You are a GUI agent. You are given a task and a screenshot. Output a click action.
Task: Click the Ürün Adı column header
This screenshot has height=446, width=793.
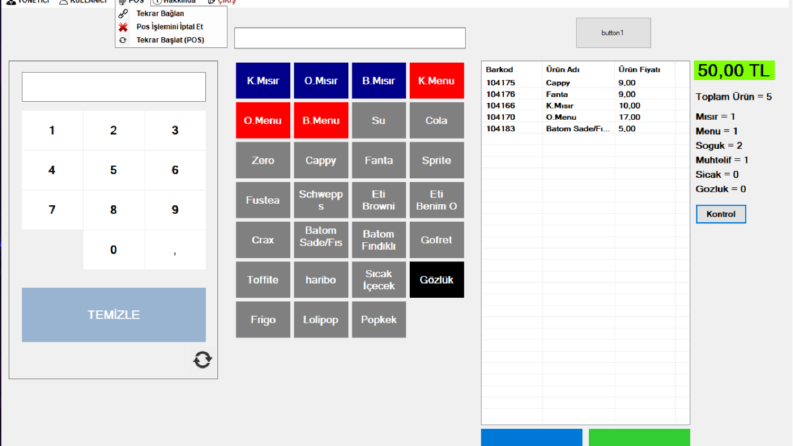pos(579,69)
